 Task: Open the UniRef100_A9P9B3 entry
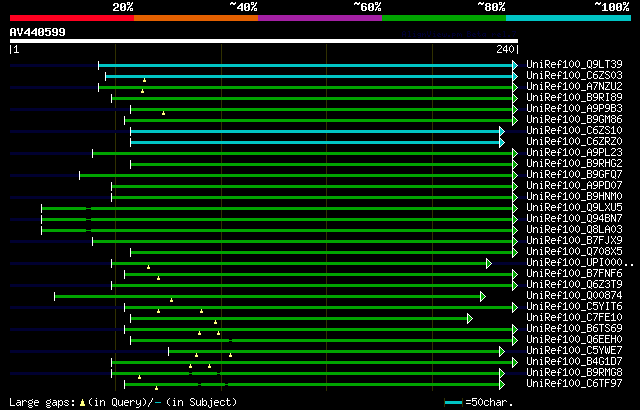[x=574, y=108]
